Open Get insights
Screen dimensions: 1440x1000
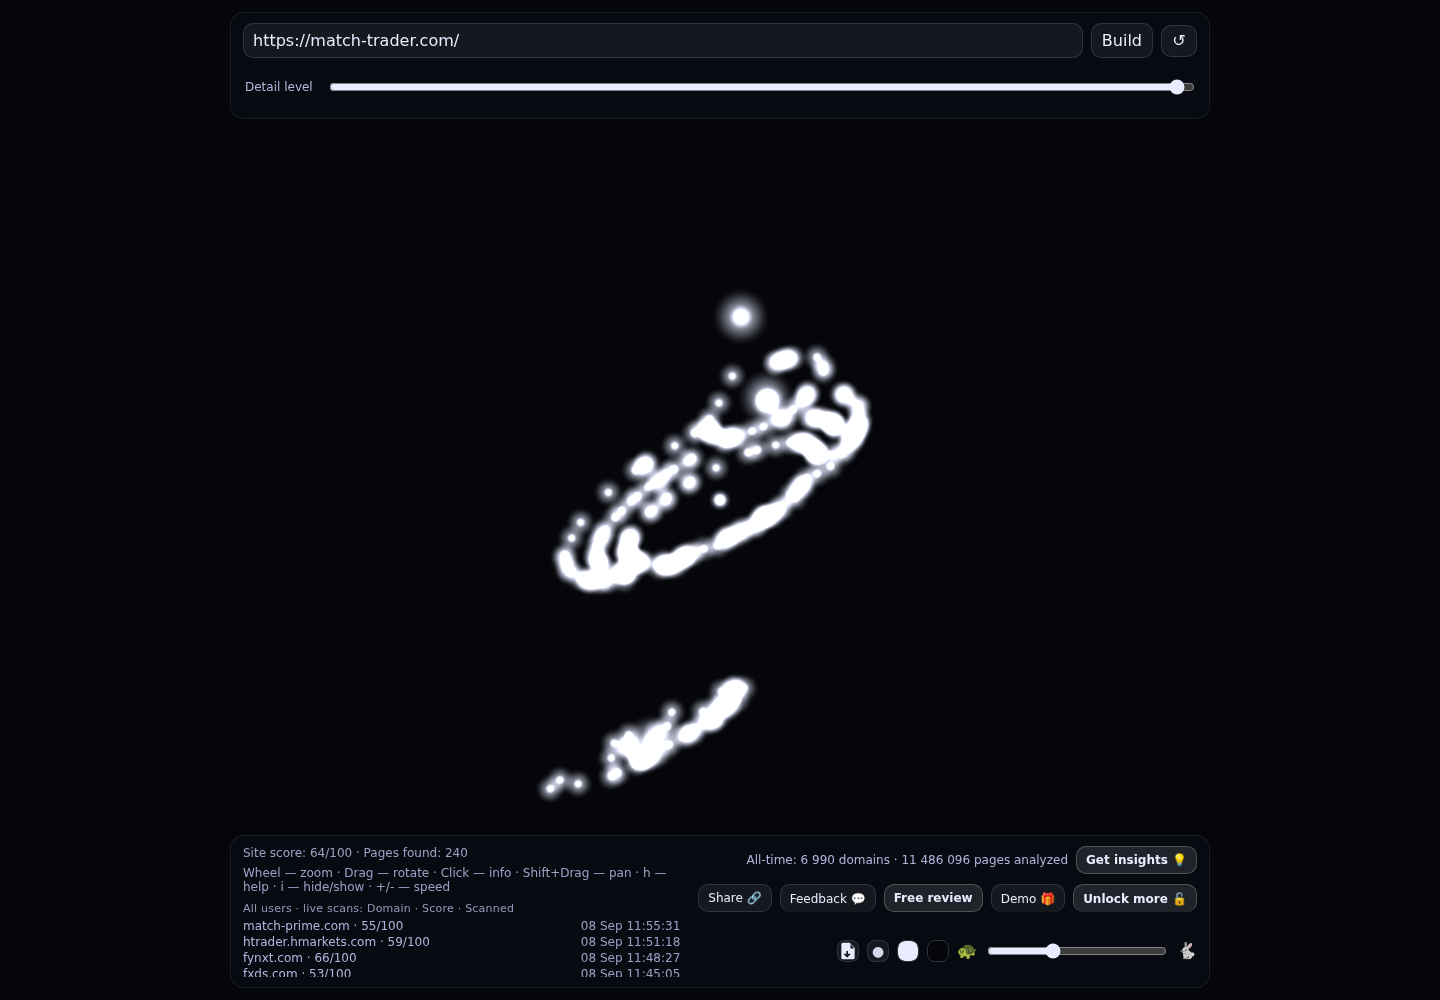pos(1136,860)
